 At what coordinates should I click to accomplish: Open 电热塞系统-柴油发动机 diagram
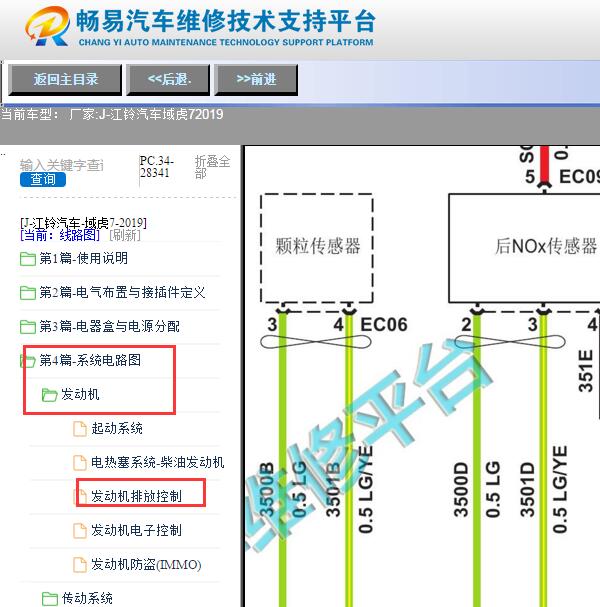pos(158,463)
